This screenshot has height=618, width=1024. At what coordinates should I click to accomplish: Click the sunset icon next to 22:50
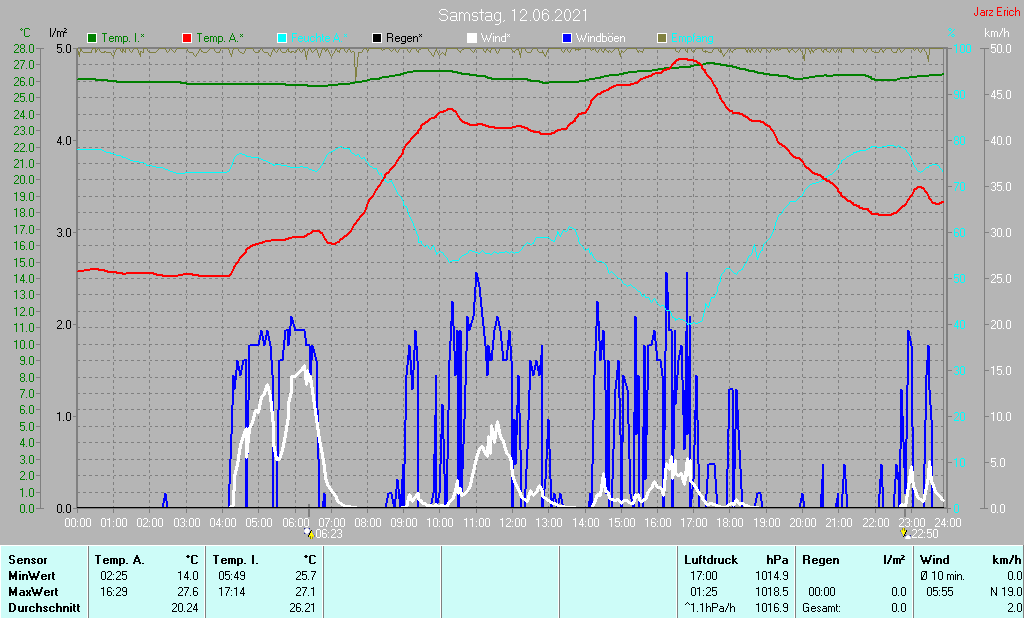pos(904,534)
